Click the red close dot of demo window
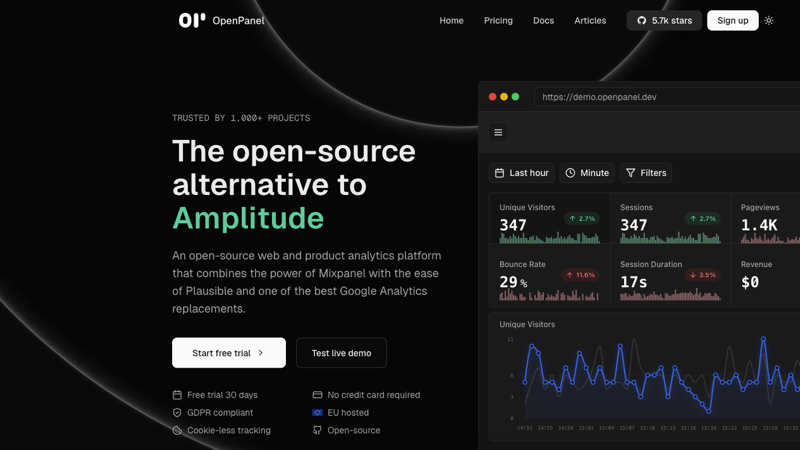The image size is (800, 450). (492, 97)
